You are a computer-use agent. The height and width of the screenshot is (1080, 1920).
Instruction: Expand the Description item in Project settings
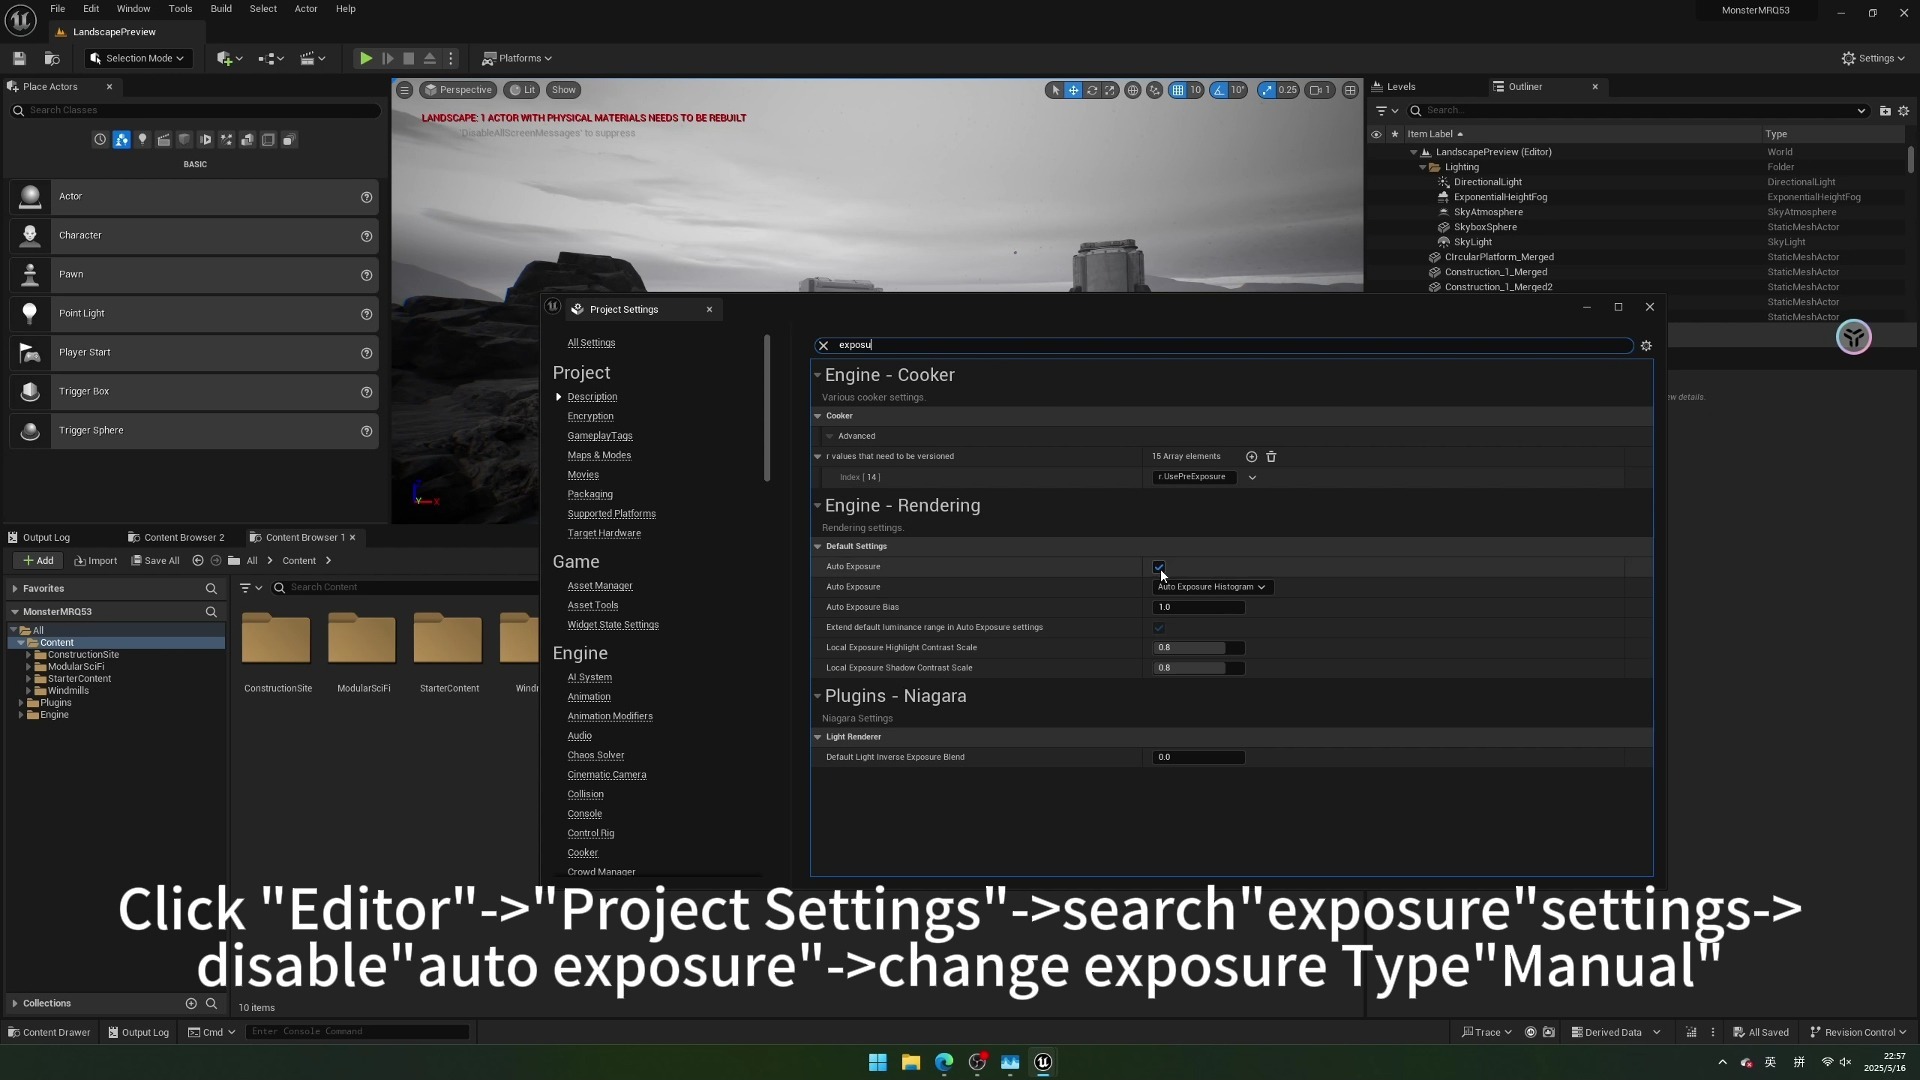[x=558, y=397]
